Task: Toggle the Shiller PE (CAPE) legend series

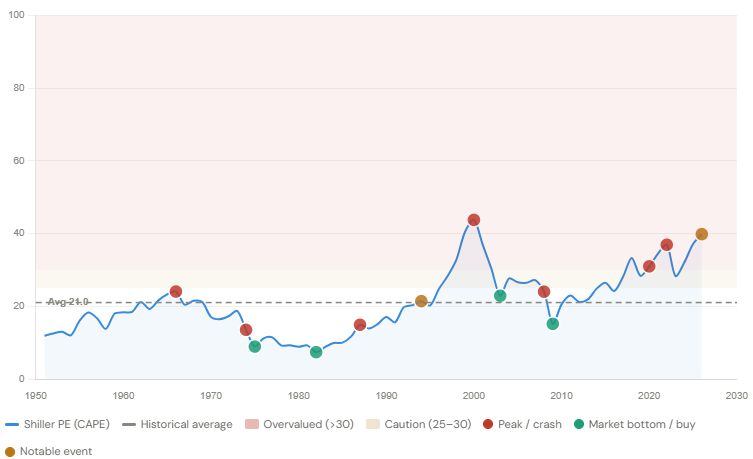Action: point(58,424)
